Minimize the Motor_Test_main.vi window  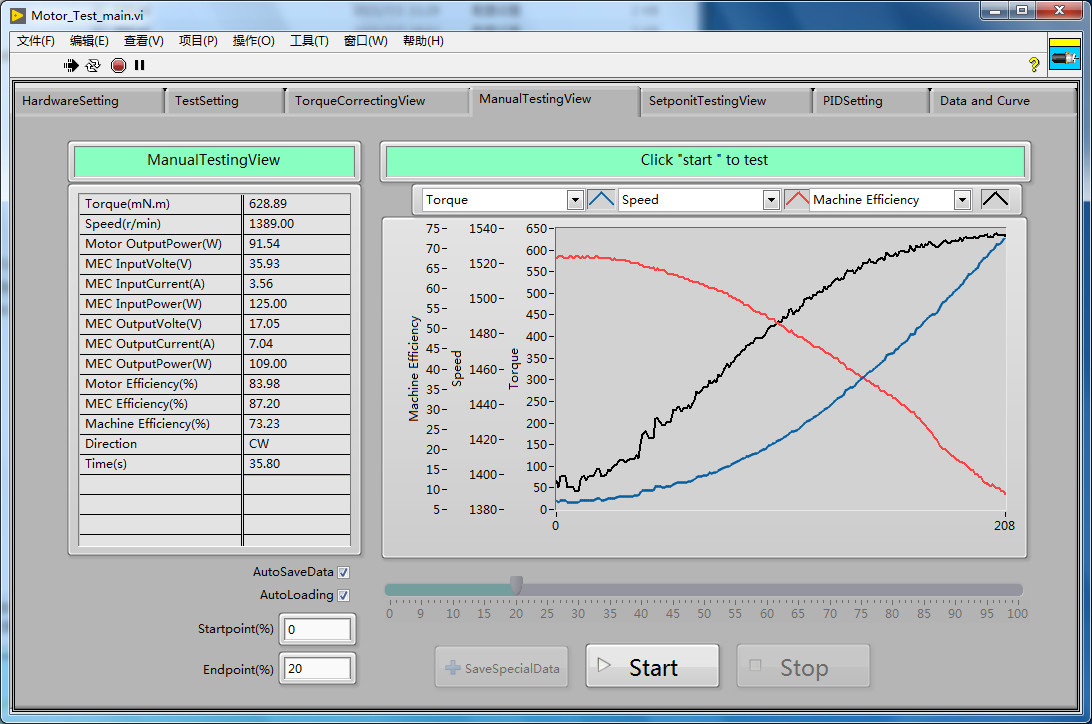pyautogui.click(x=994, y=10)
